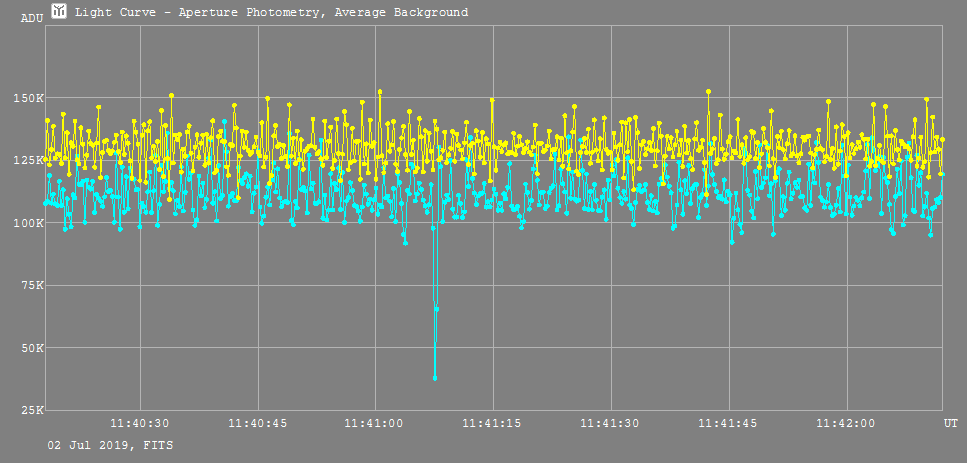Image resolution: width=967 pixels, height=463 pixels.
Task: Click the UT axis label
Action: pos(951,423)
